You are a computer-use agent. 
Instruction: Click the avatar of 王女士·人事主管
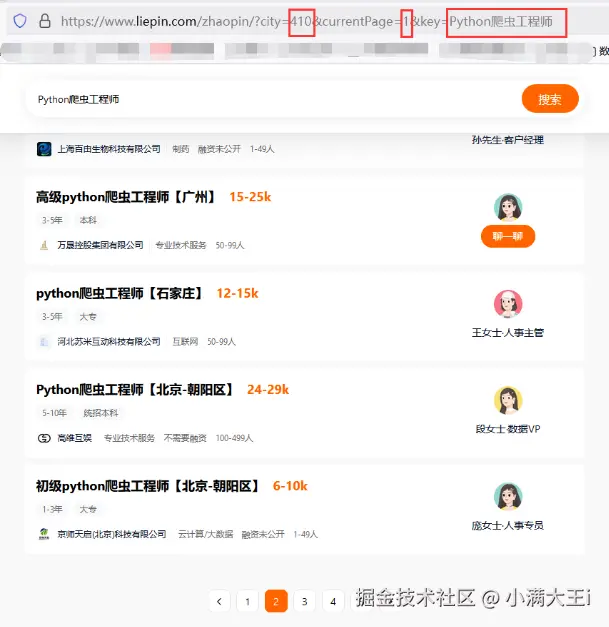508,304
